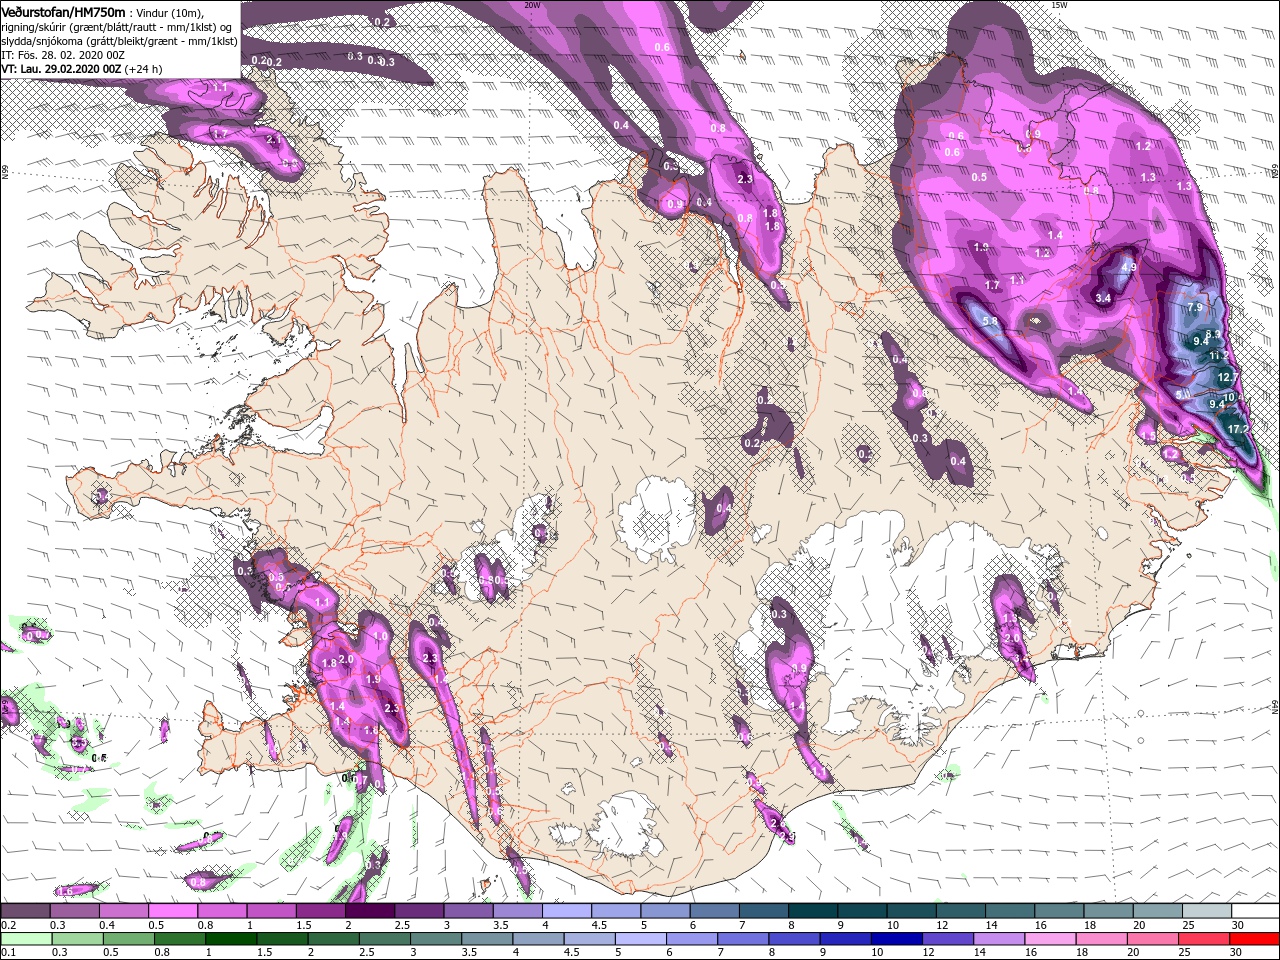
Task: Pick the bright pink swatch labeled 0.5 in the upper legend row
Action: [172, 911]
